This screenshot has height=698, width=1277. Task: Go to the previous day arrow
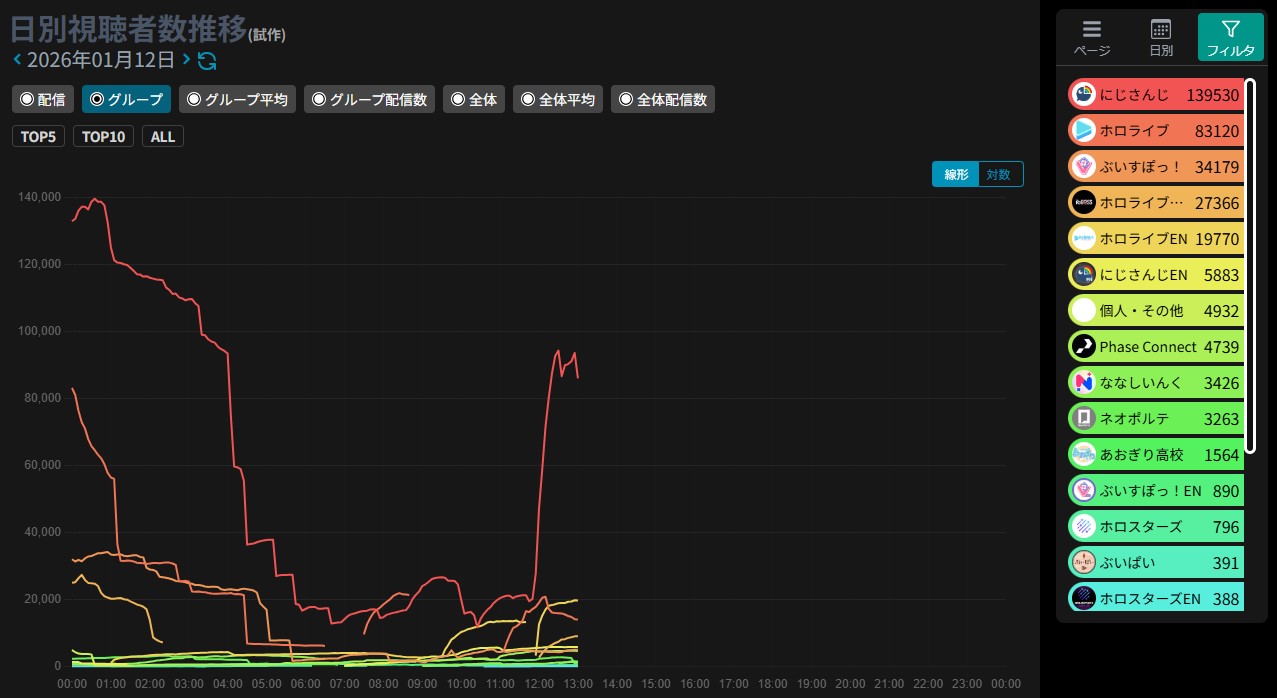point(17,60)
